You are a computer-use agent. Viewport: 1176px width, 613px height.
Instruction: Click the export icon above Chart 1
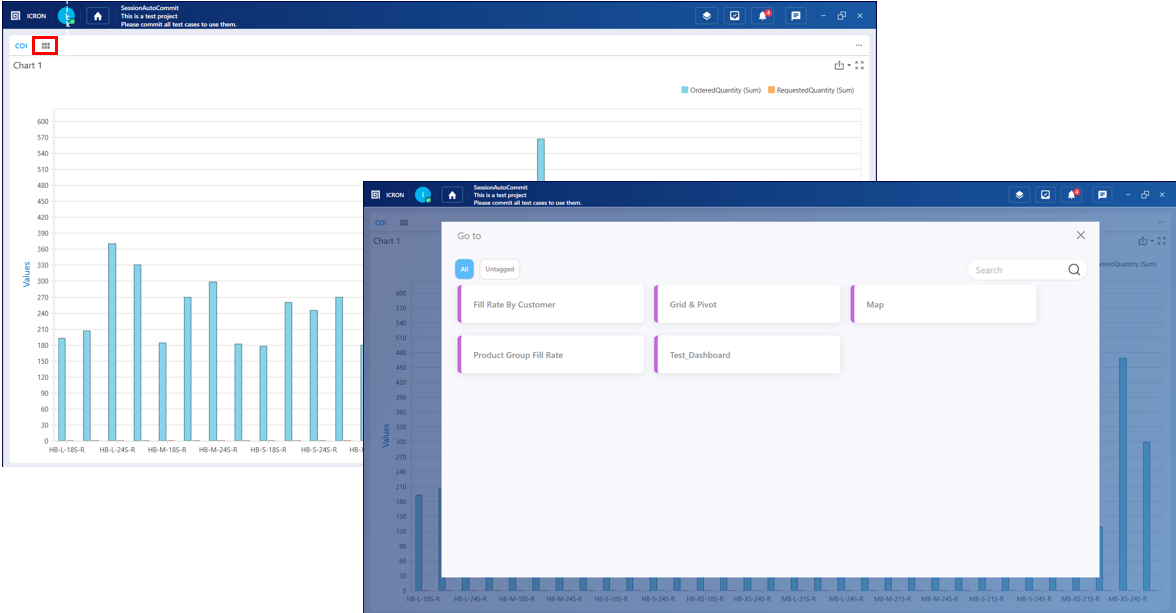[838, 64]
